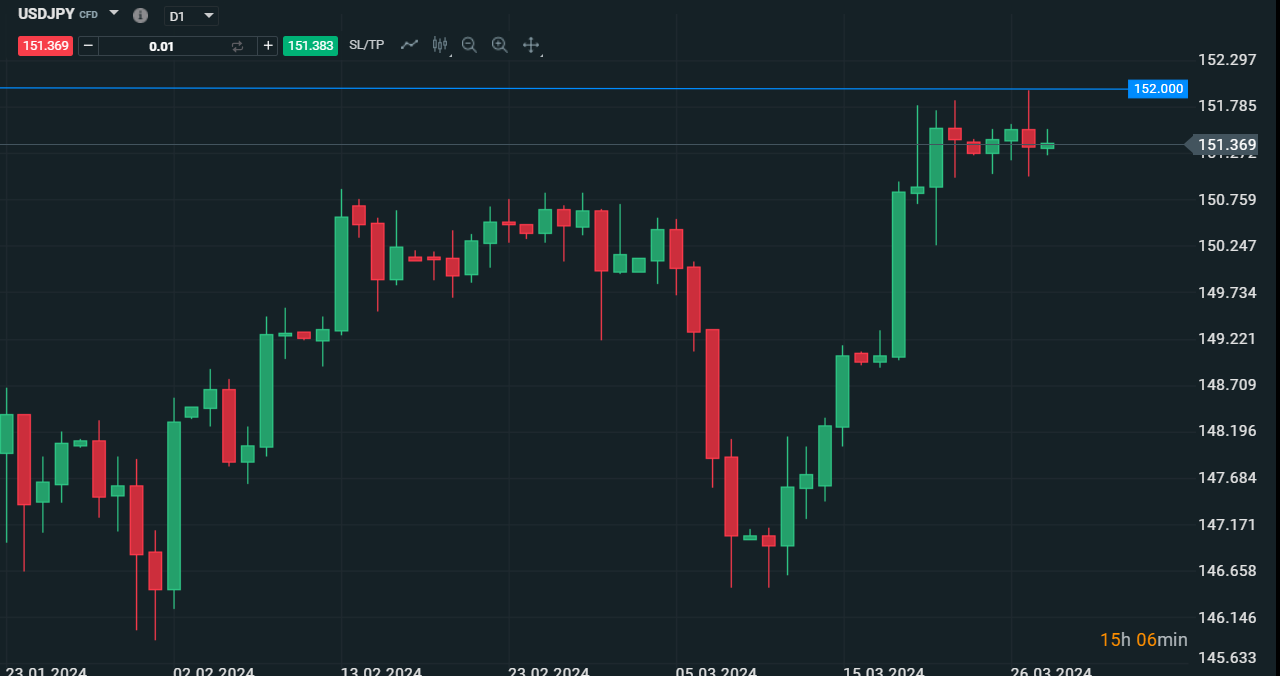Zoom out the chart
The image size is (1280, 676).
click(469, 45)
